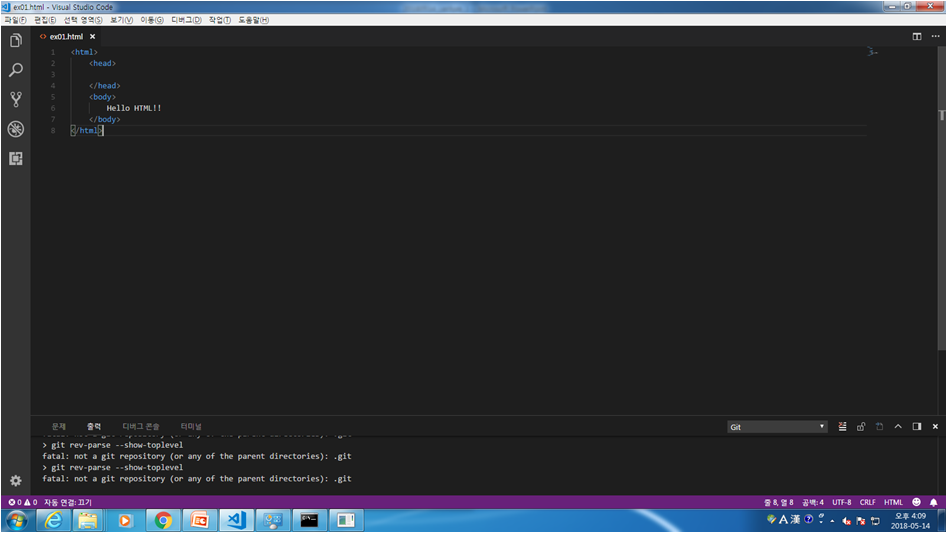Click the taskbar clock showing 오후 4:09
947x533 pixels.
910,521
